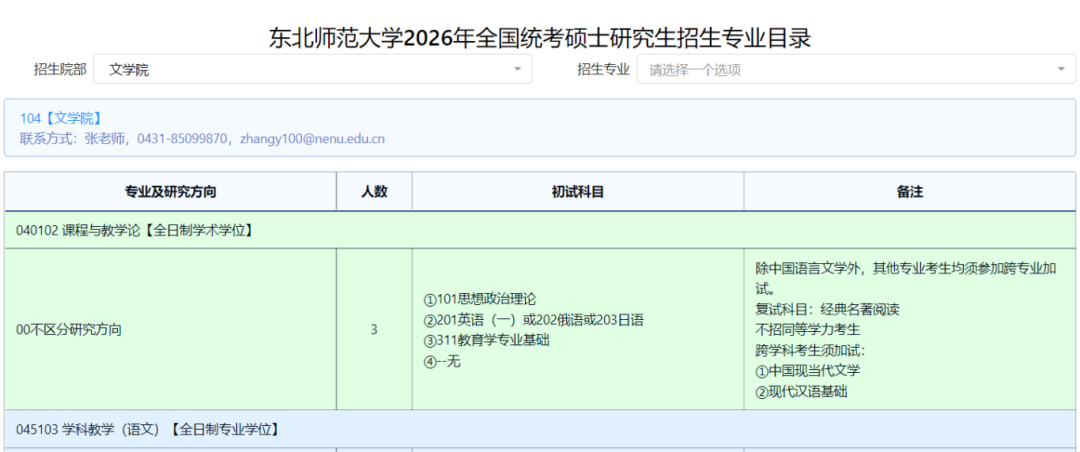Click the 备注 column header

click(909, 192)
